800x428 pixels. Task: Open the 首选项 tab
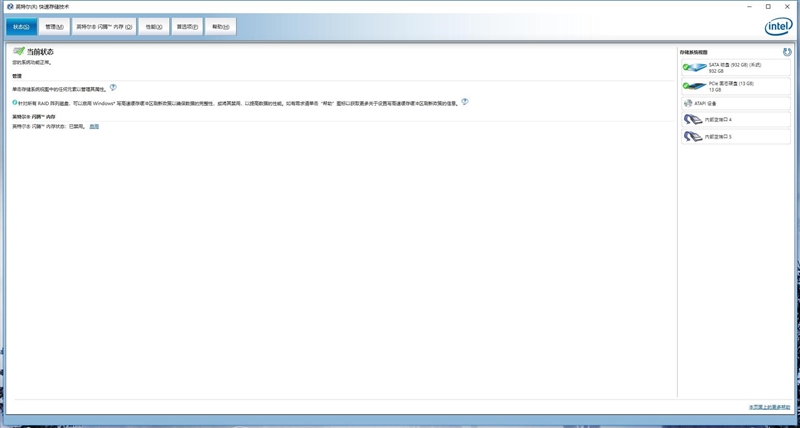(x=186, y=27)
